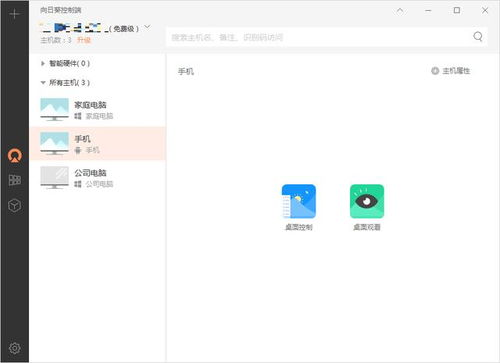500x363 pixels.
Task: Expand the 智能硬件(0) group
Action: pyautogui.click(x=65, y=63)
